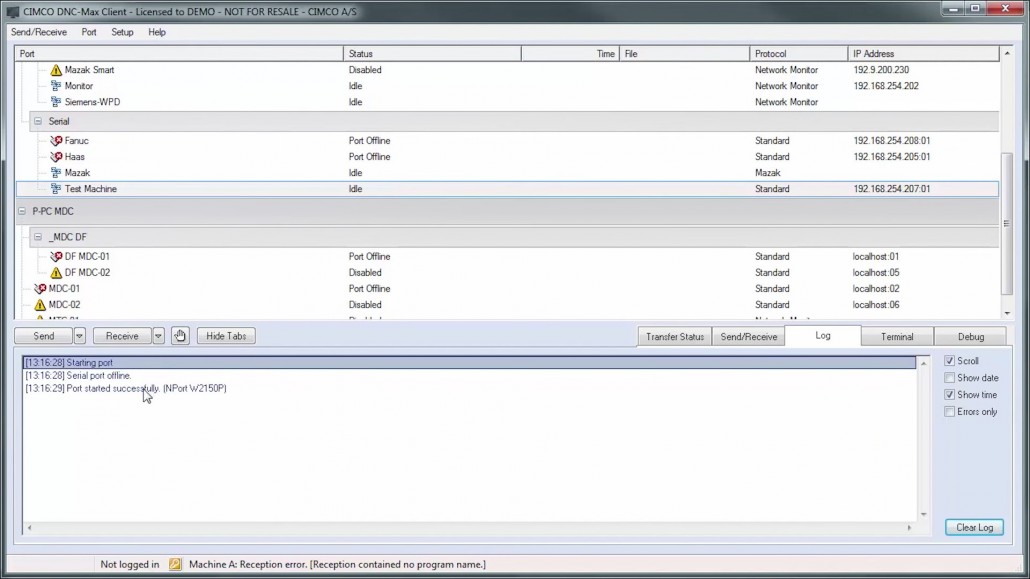Image resolution: width=1030 pixels, height=579 pixels.
Task: Click the Test Machine port icon
Action: click(56, 189)
